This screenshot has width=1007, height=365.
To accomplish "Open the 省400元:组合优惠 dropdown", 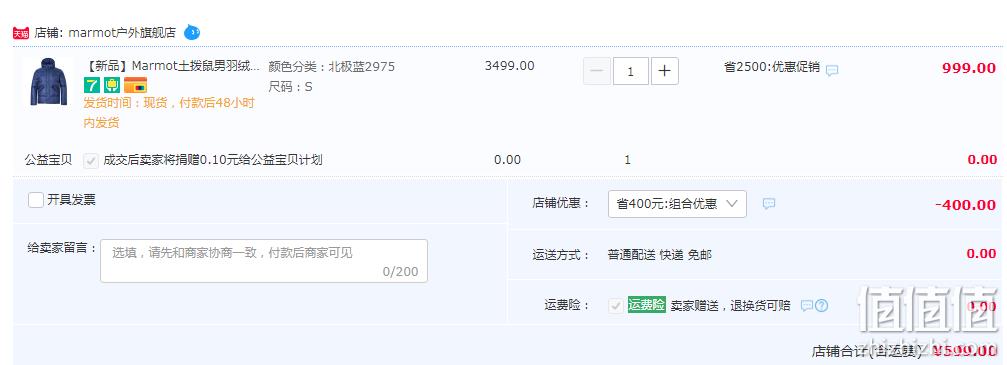I will 677,204.
